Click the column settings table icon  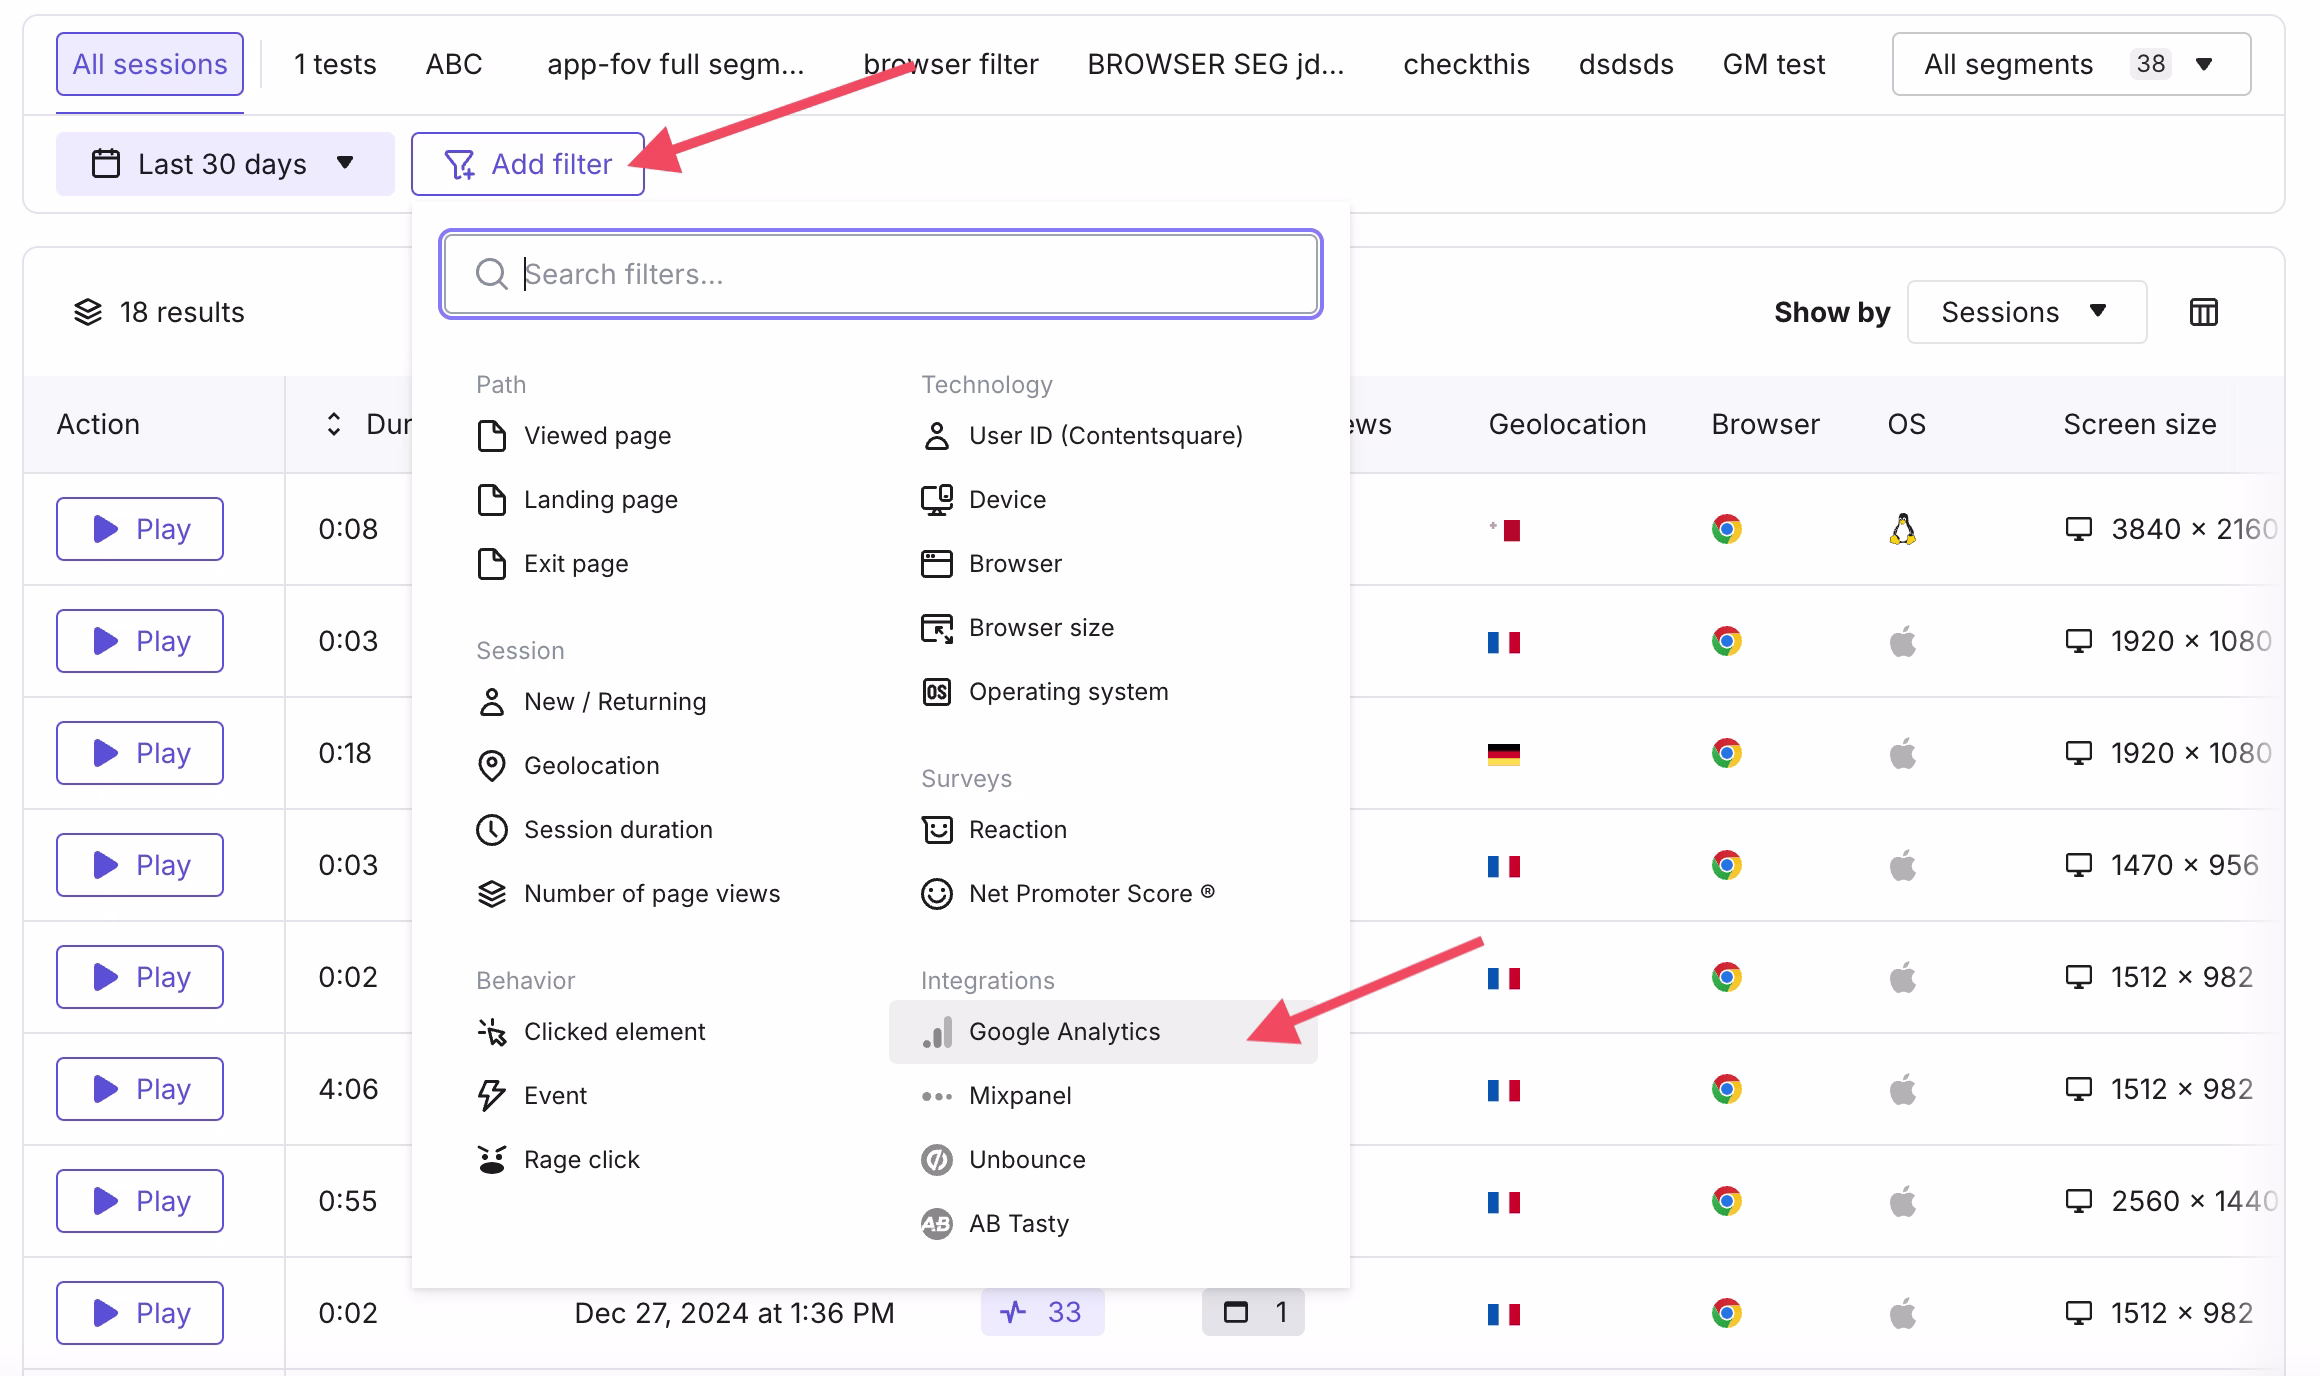point(2203,312)
